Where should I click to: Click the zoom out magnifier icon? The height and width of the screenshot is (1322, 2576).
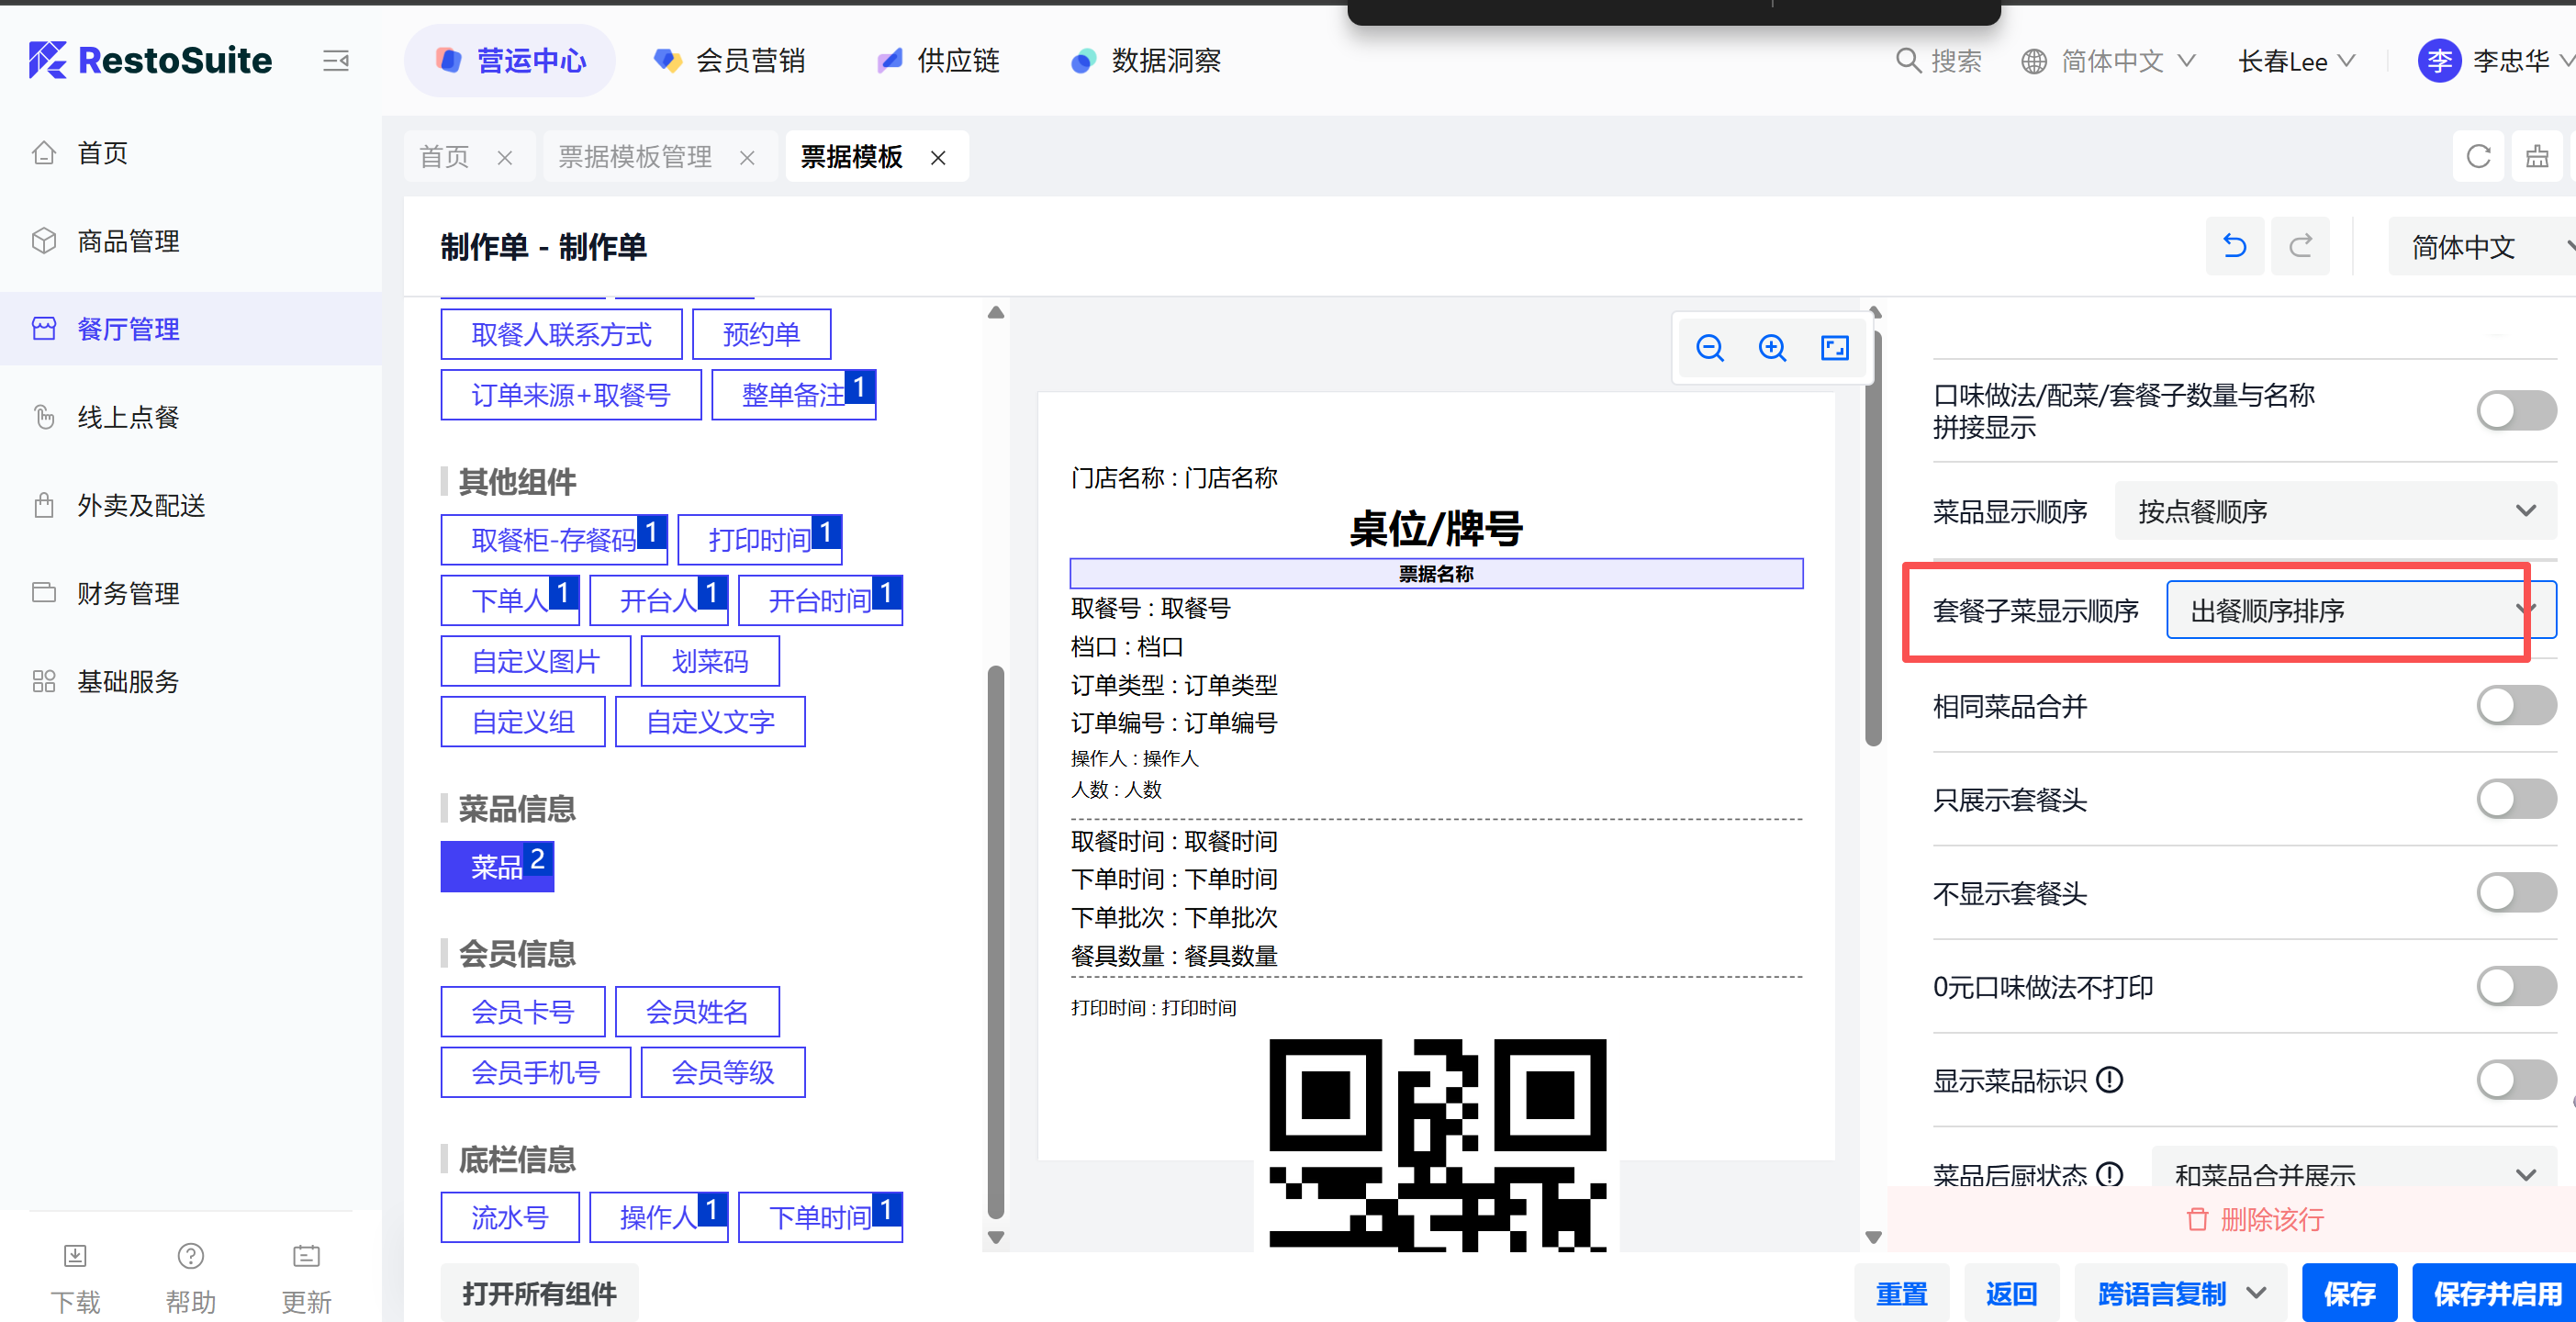pos(1709,348)
